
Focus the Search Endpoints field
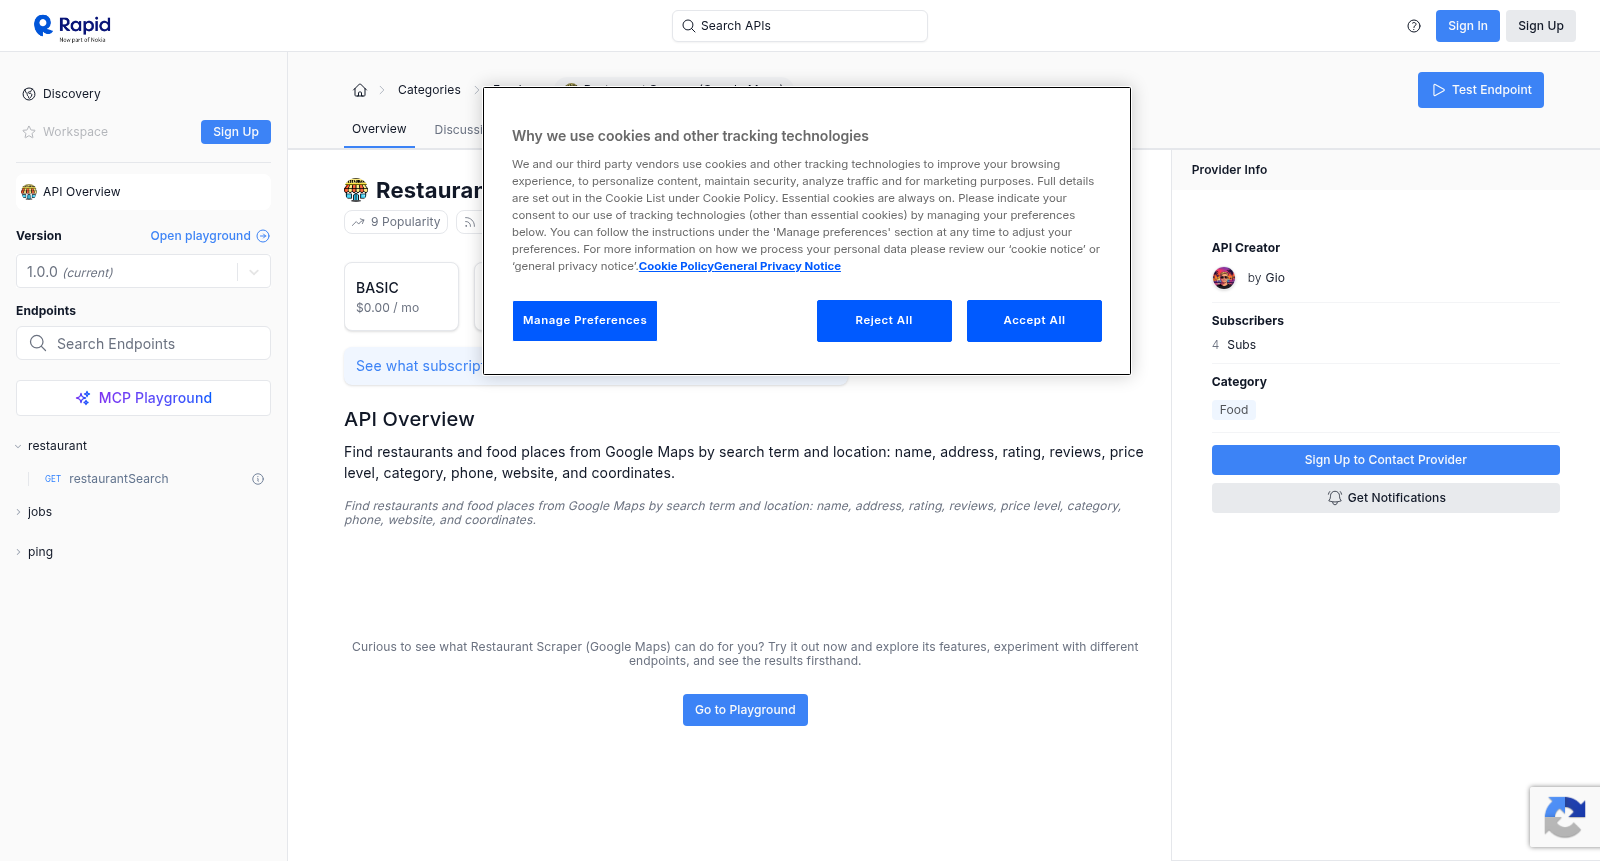[143, 343]
